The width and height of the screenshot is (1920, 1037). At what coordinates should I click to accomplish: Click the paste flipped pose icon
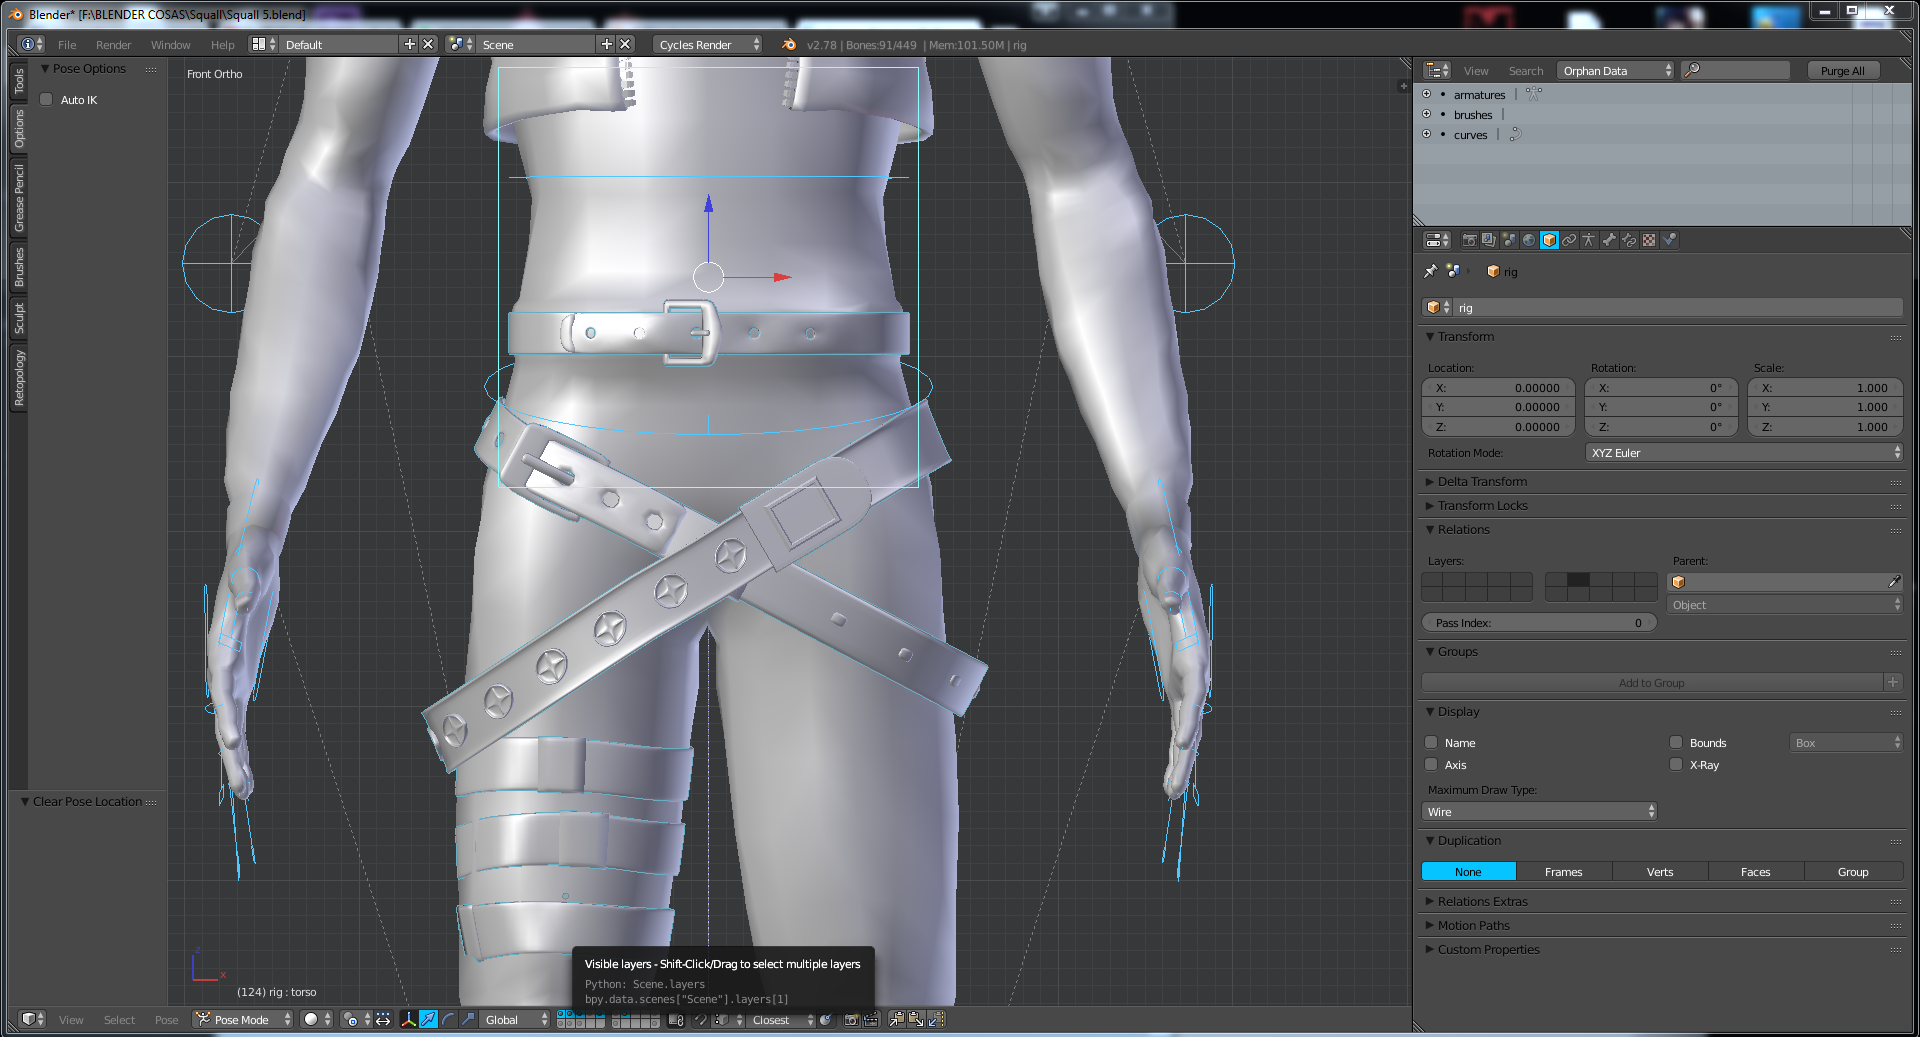pyautogui.click(x=936, y=1020)
